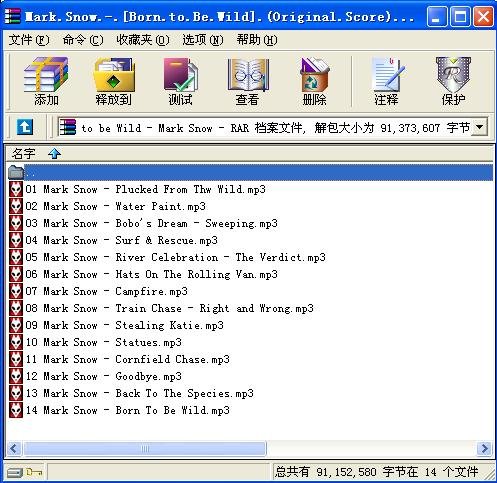Viewport: 497px width, 483px height.
Task: Minimize the WinRAR window
Action: tap(437, 16)
